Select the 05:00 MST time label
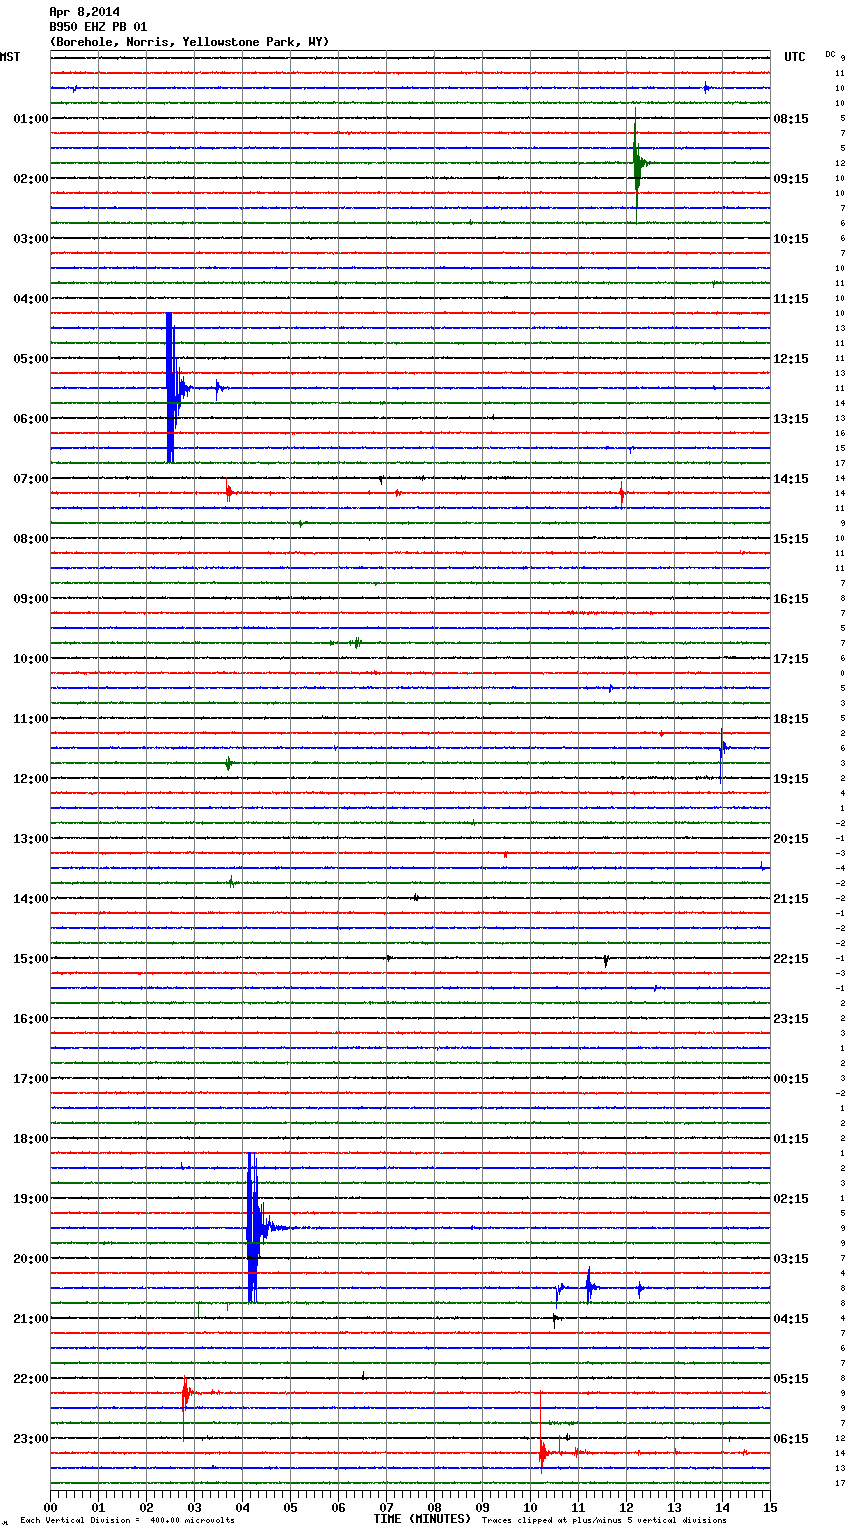This screenshot has width=850, height=1534. [30, 359]
